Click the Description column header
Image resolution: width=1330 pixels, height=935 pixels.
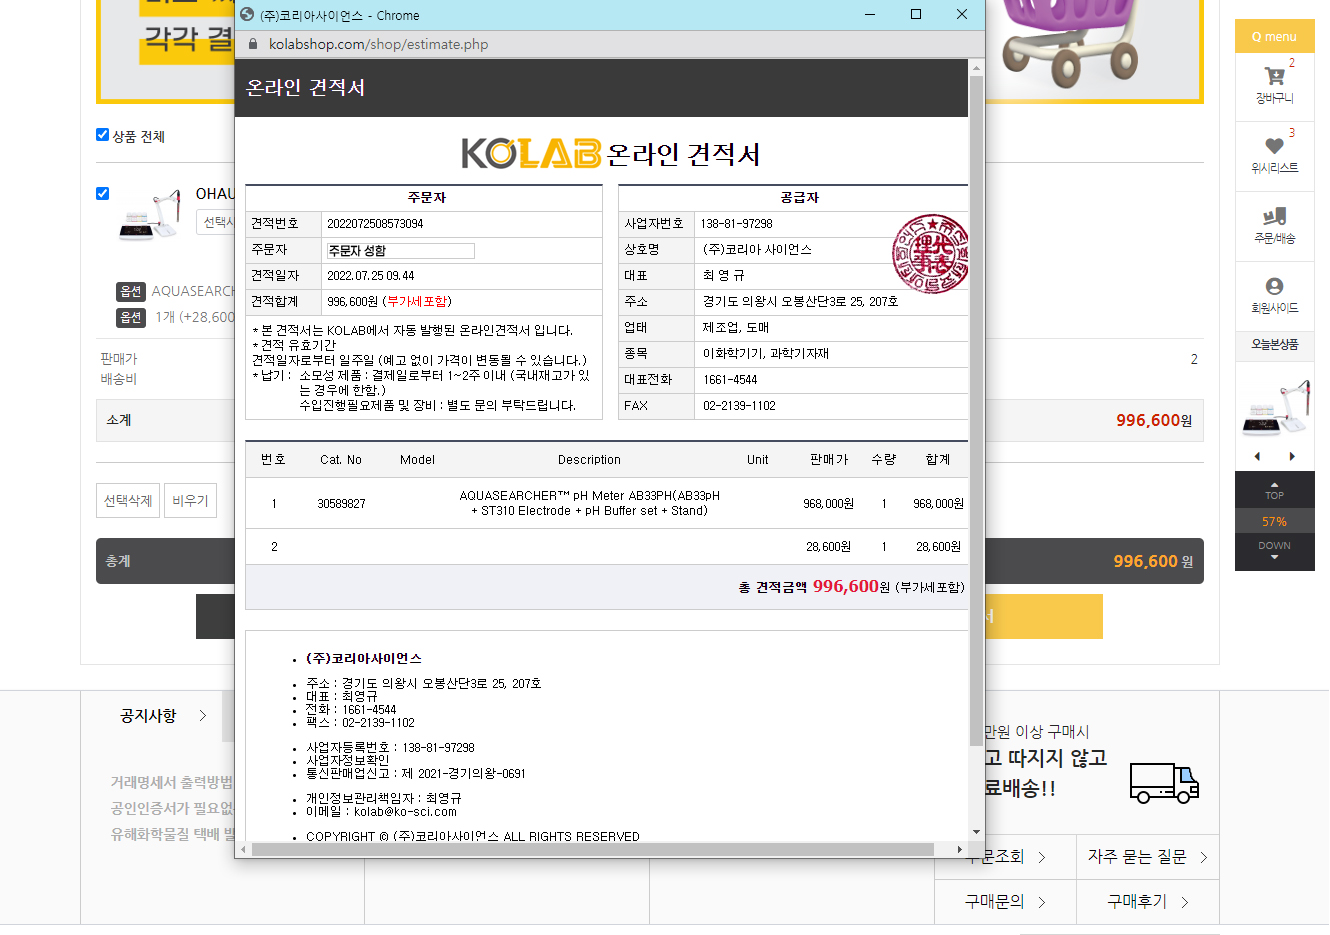pyautogui.click(x=589, y=460)
